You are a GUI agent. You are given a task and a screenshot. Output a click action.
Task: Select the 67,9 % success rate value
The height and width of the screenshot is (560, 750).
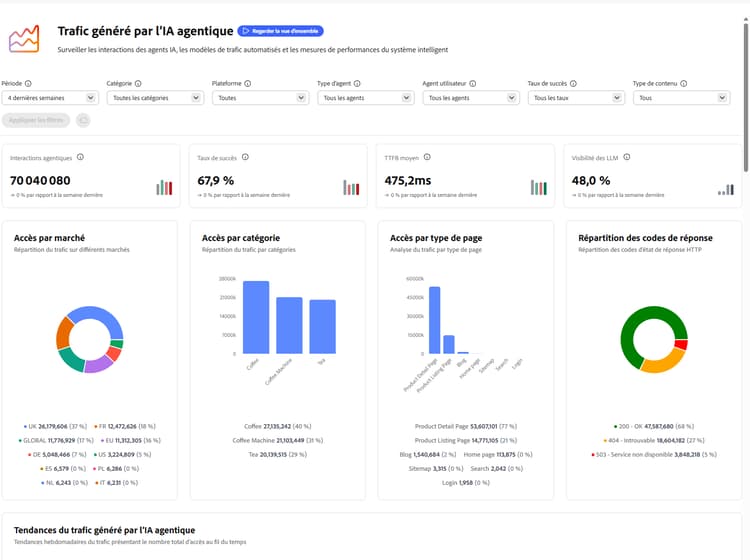coord(216,181)
